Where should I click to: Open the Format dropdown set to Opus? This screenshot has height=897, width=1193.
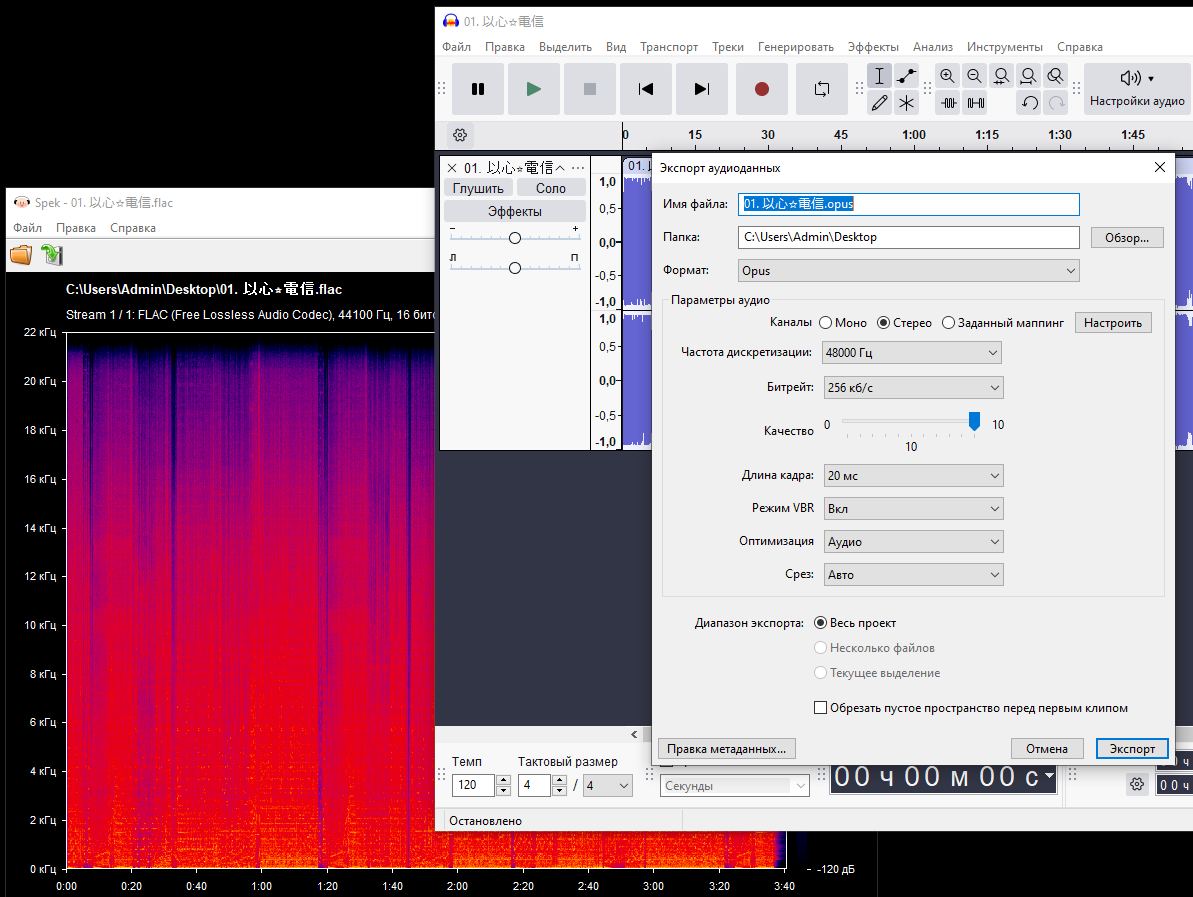(908, 271)
